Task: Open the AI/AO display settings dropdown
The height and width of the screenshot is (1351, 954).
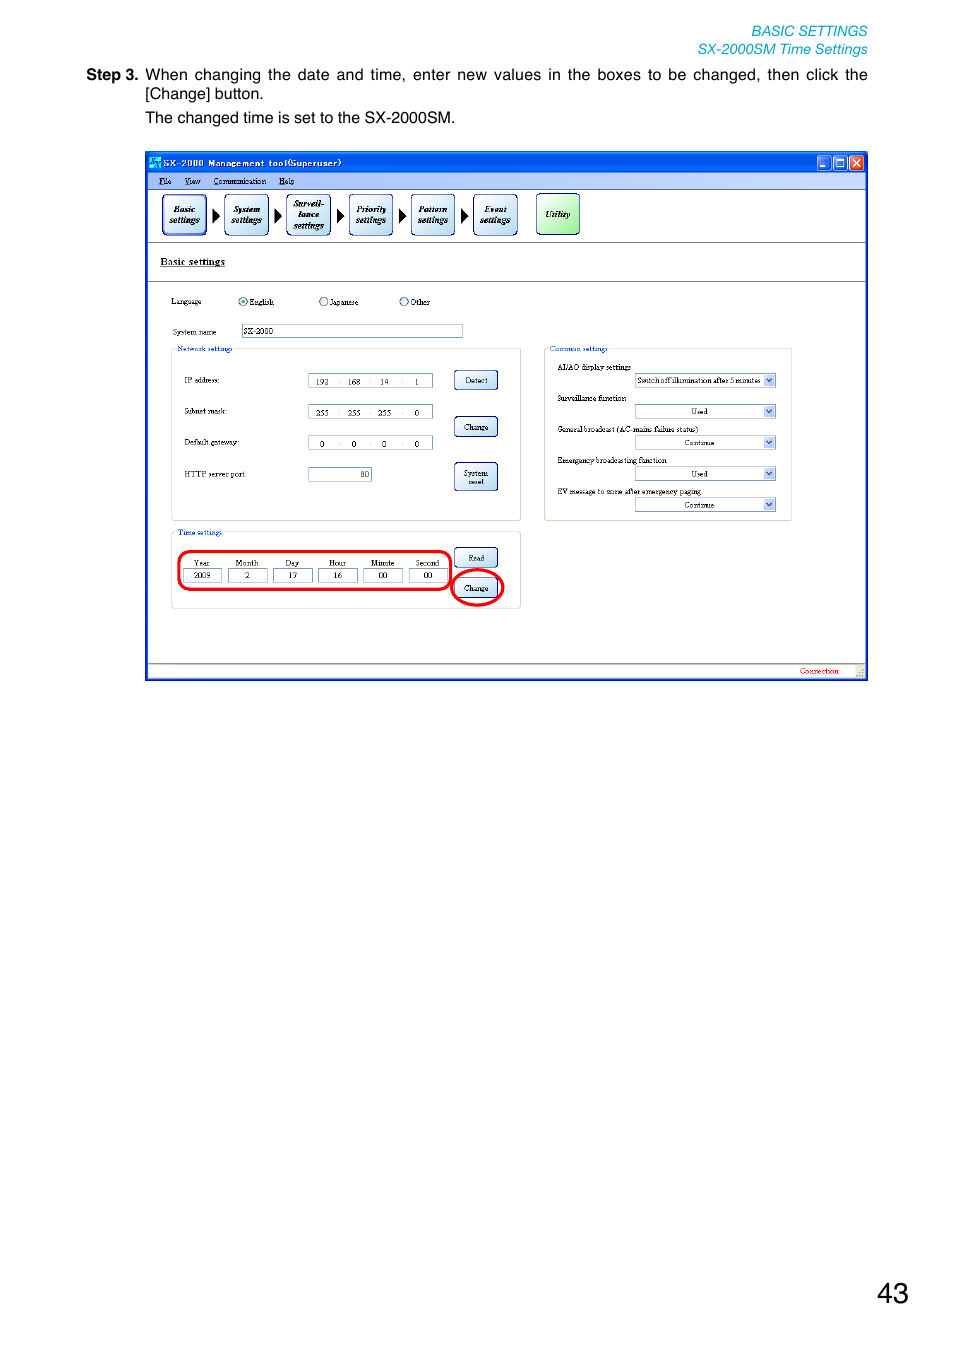Action: [x=705, y=381]
